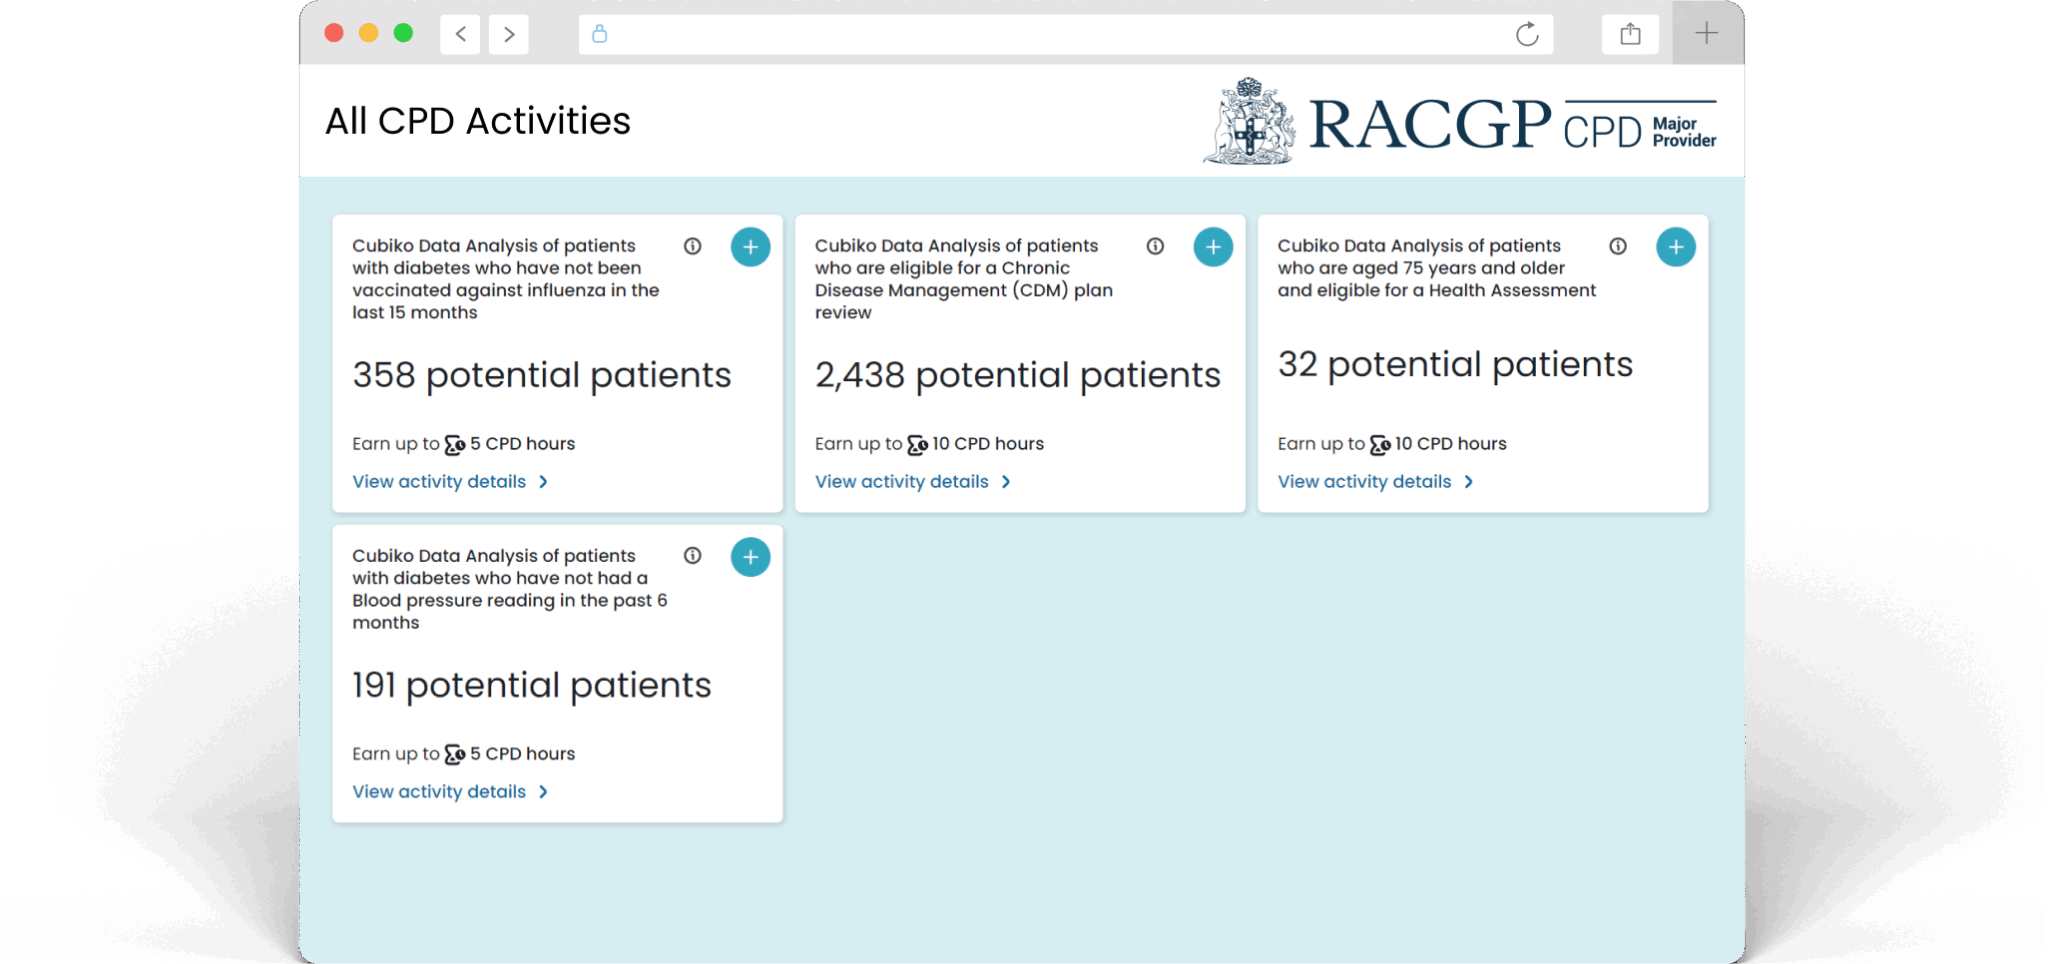Add the Chronic Disease Management plan review activity

point(1212,247)
